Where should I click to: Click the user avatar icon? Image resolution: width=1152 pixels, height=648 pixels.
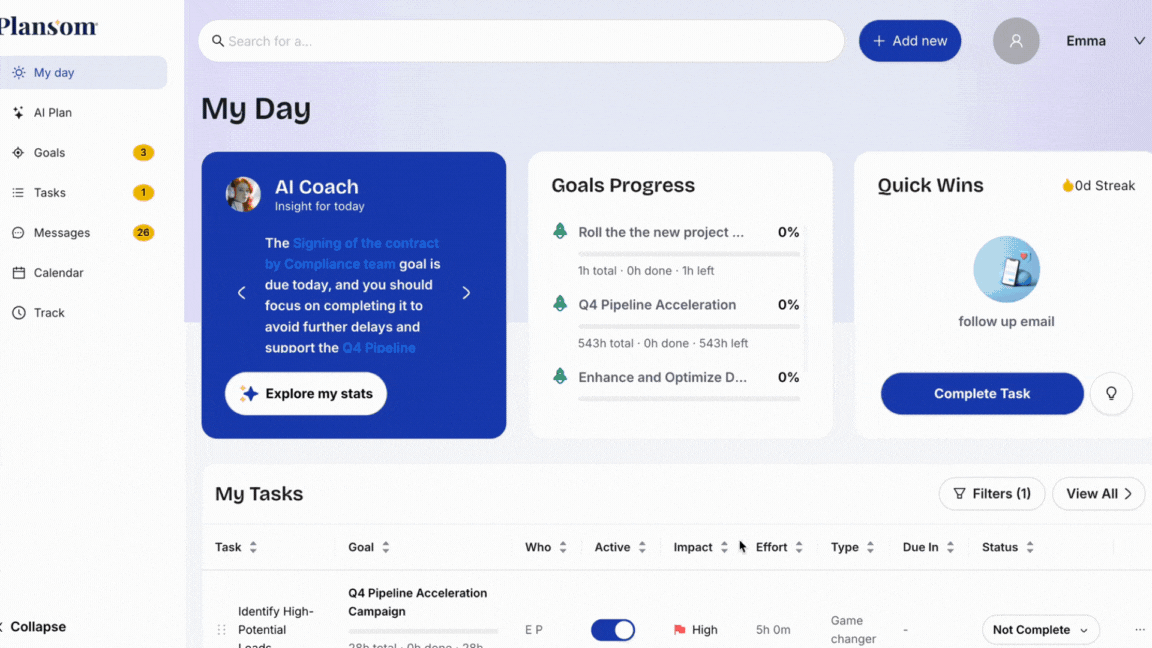pyautogui.click(x=1016, y=41)
